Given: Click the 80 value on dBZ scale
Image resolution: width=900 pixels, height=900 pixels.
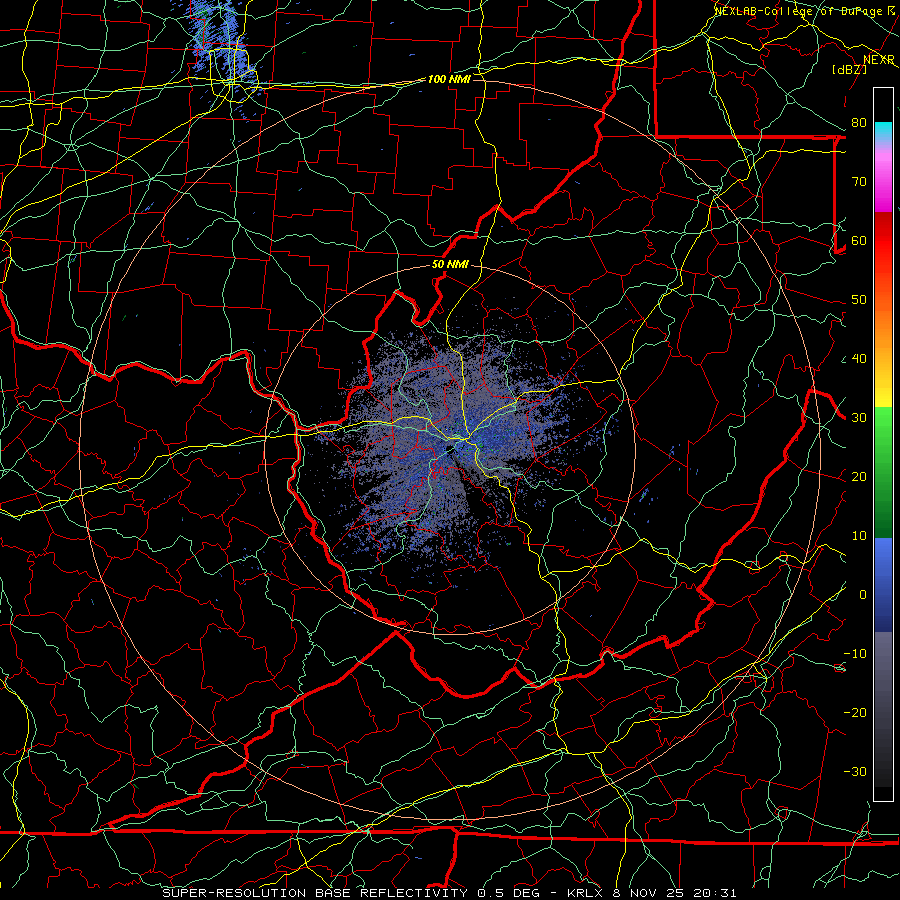Looking at the screenshot, I should click(859, 123).
